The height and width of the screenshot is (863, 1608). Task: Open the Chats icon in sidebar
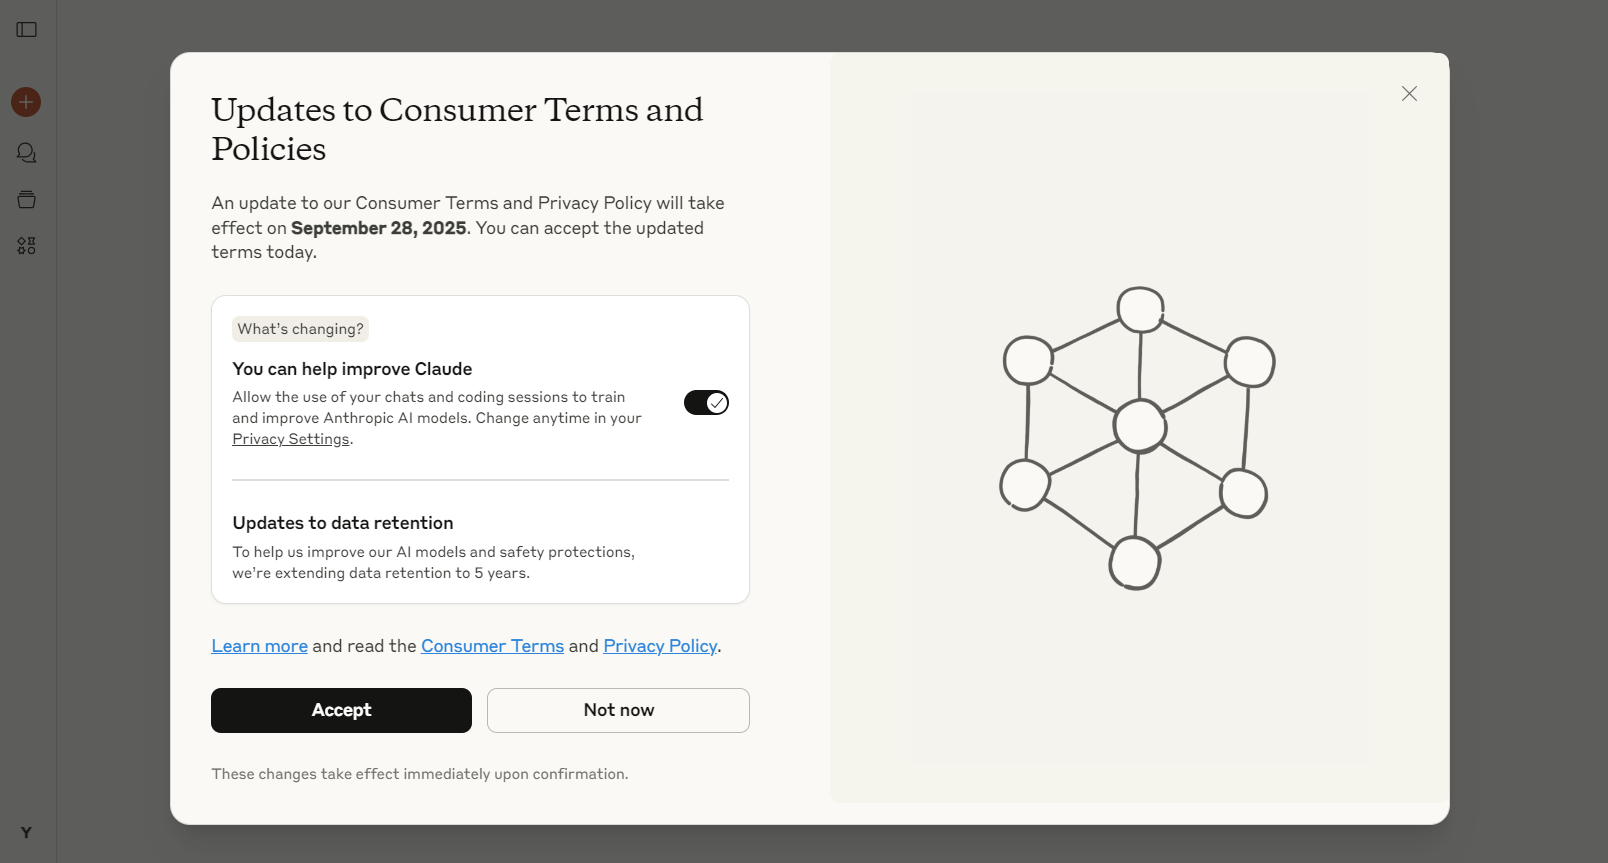[x=27, y=153]
